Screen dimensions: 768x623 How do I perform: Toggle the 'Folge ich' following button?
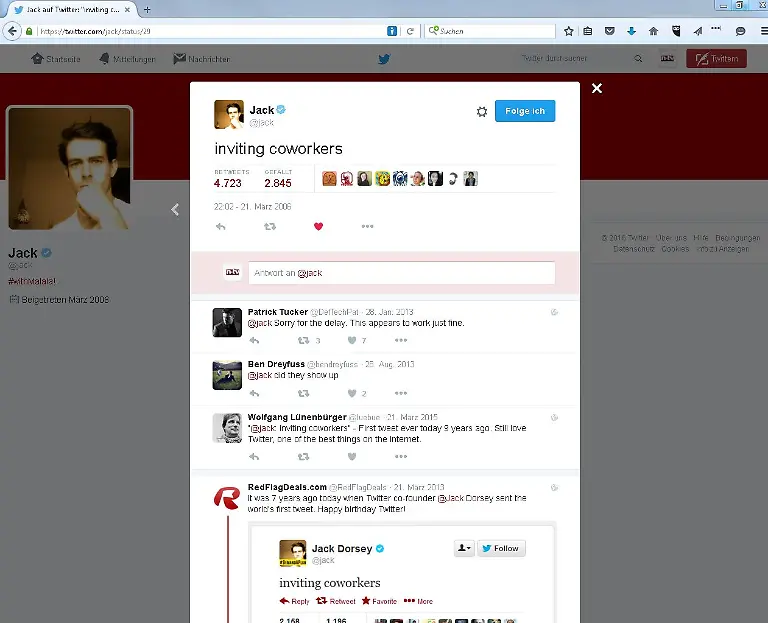pyautogui.click(x=525, y=111)
